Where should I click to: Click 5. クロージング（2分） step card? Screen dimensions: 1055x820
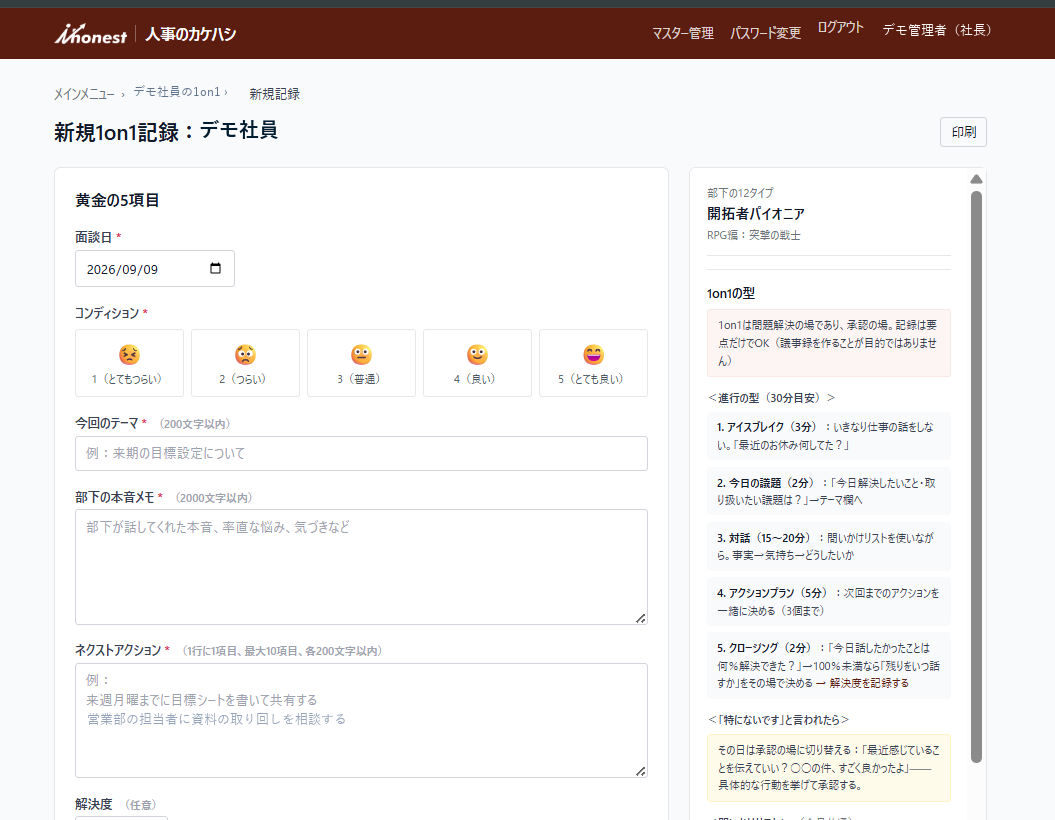pyautogui.click(x=829, y=665)
